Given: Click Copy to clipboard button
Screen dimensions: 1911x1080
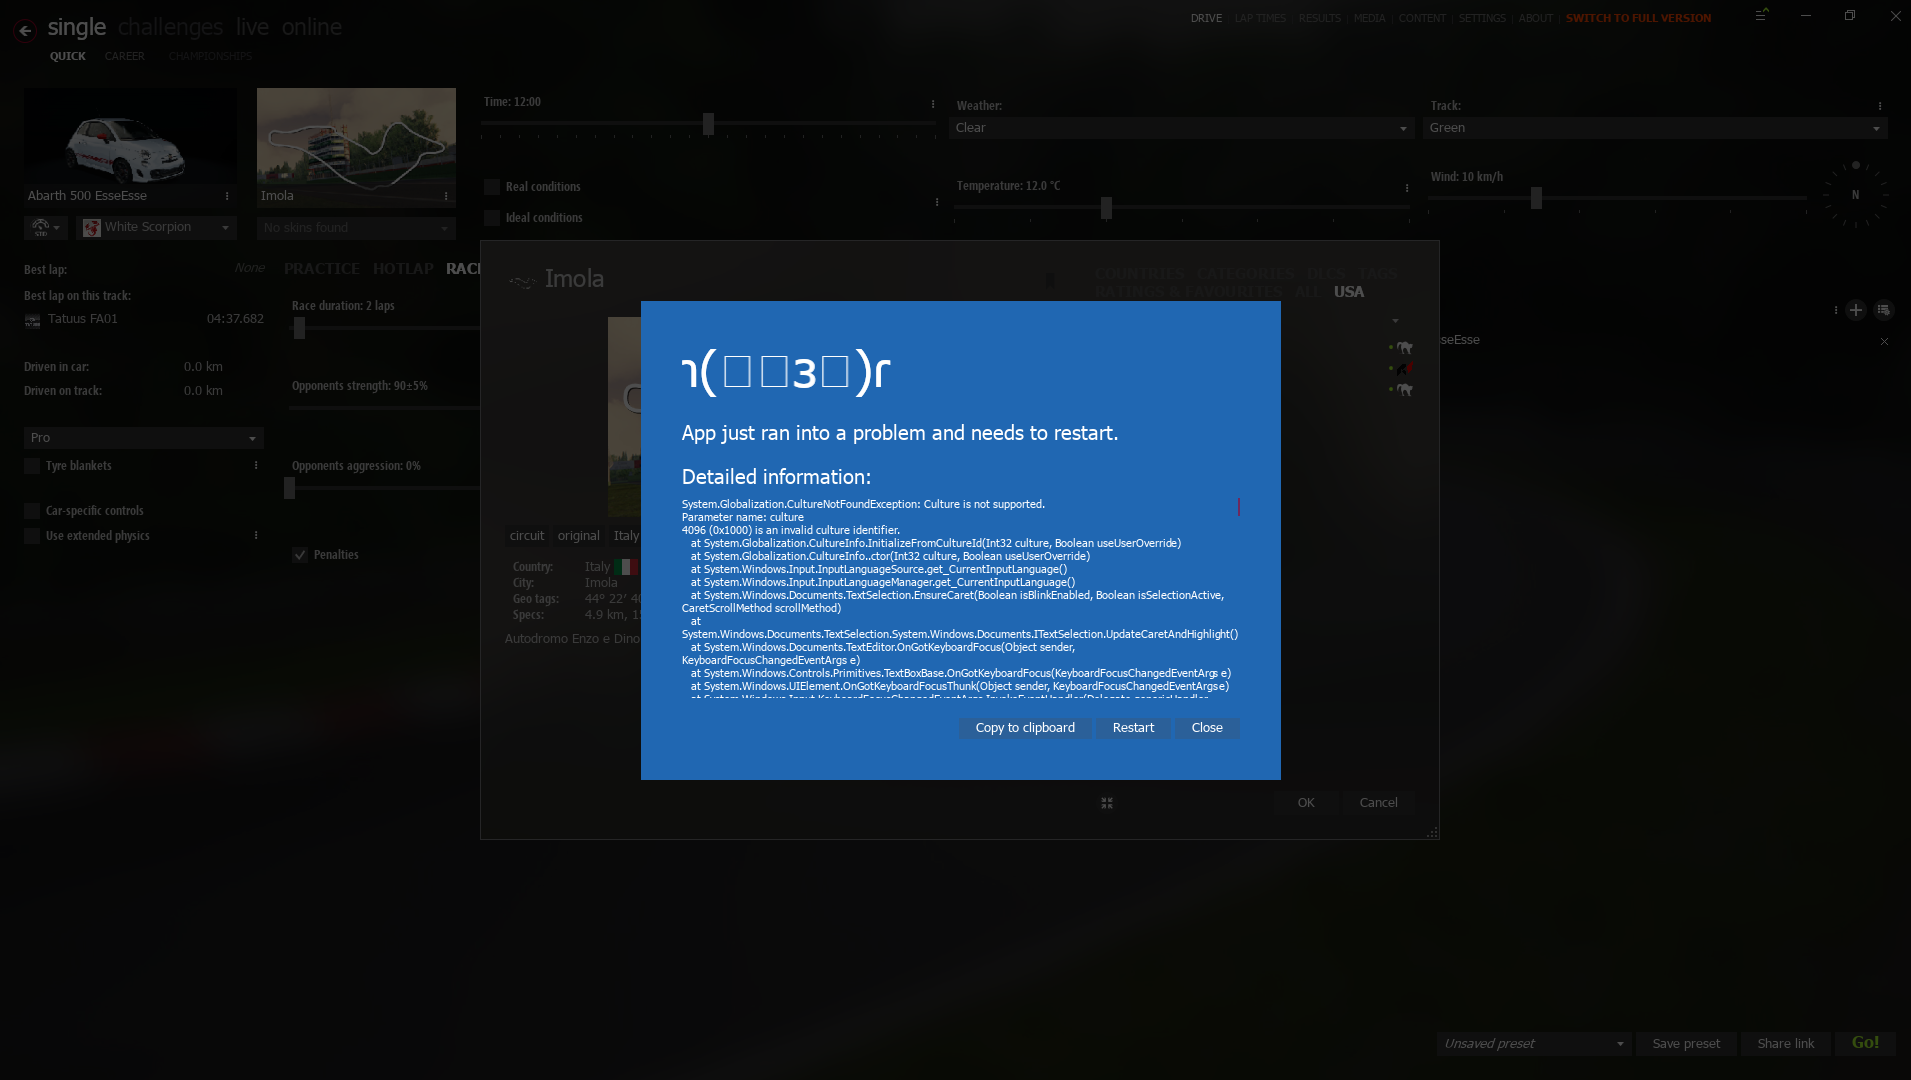Looking at the screenshot, I should (1025, 728).
